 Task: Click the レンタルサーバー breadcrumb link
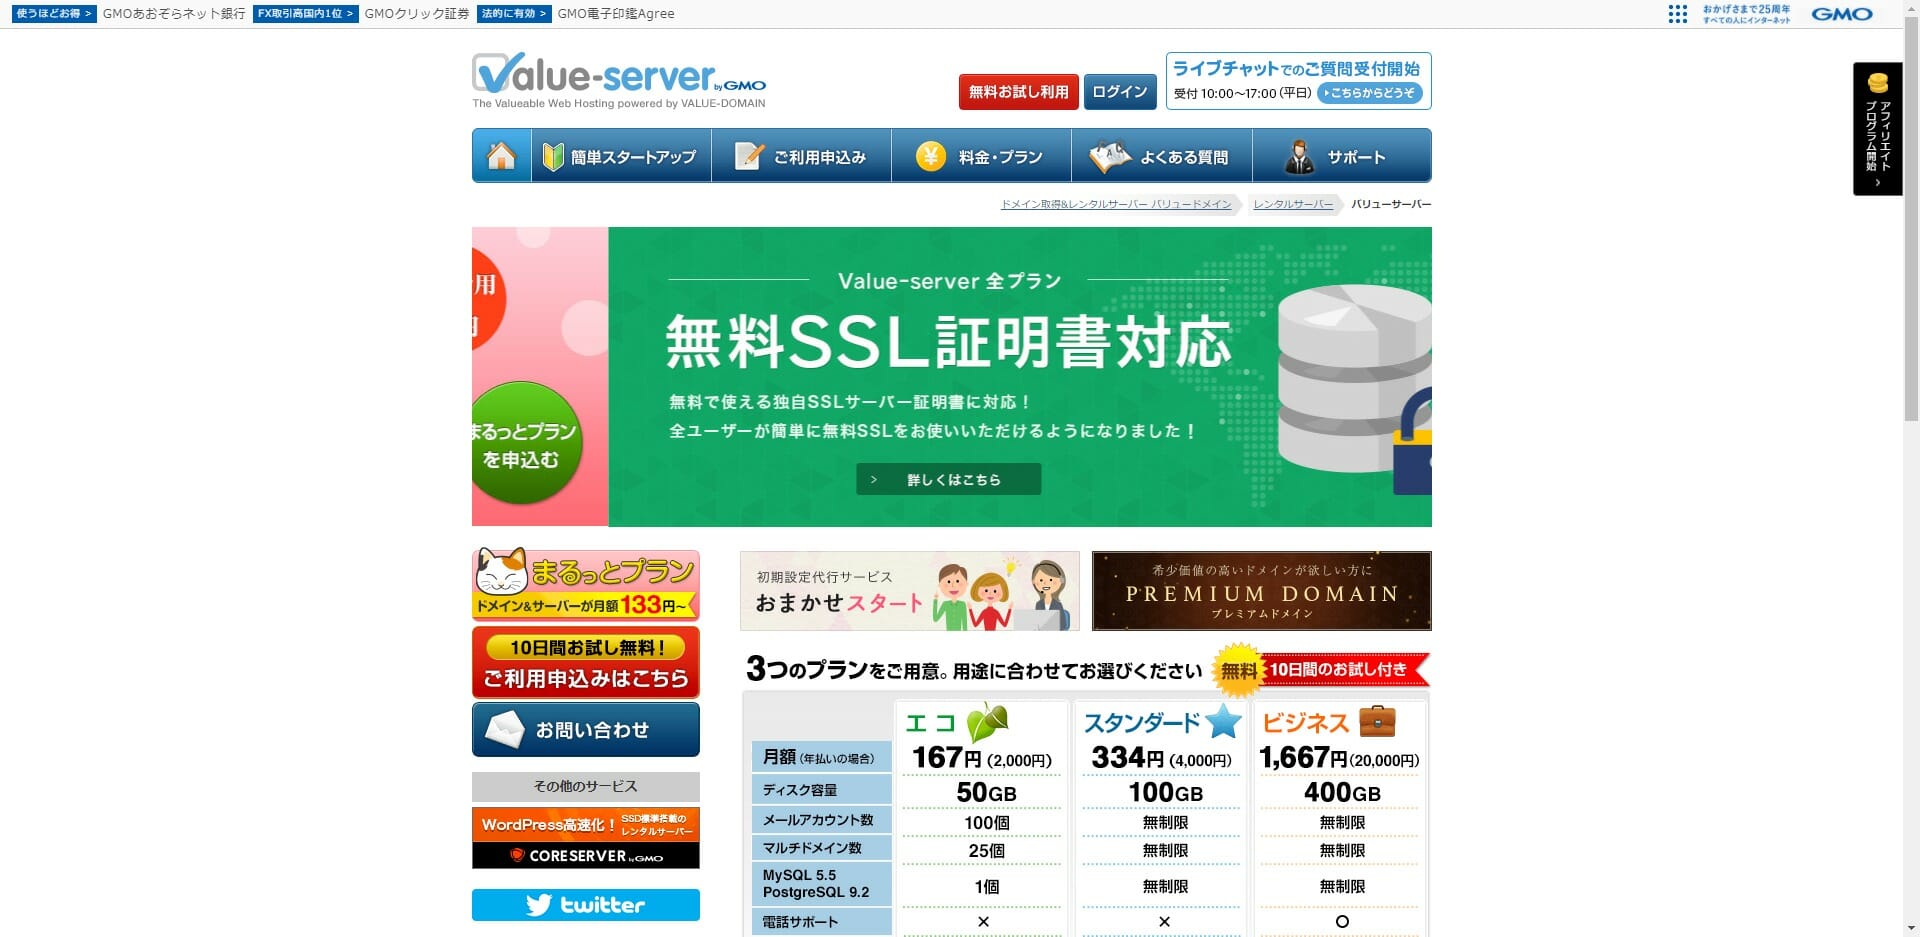(1293, 204)
